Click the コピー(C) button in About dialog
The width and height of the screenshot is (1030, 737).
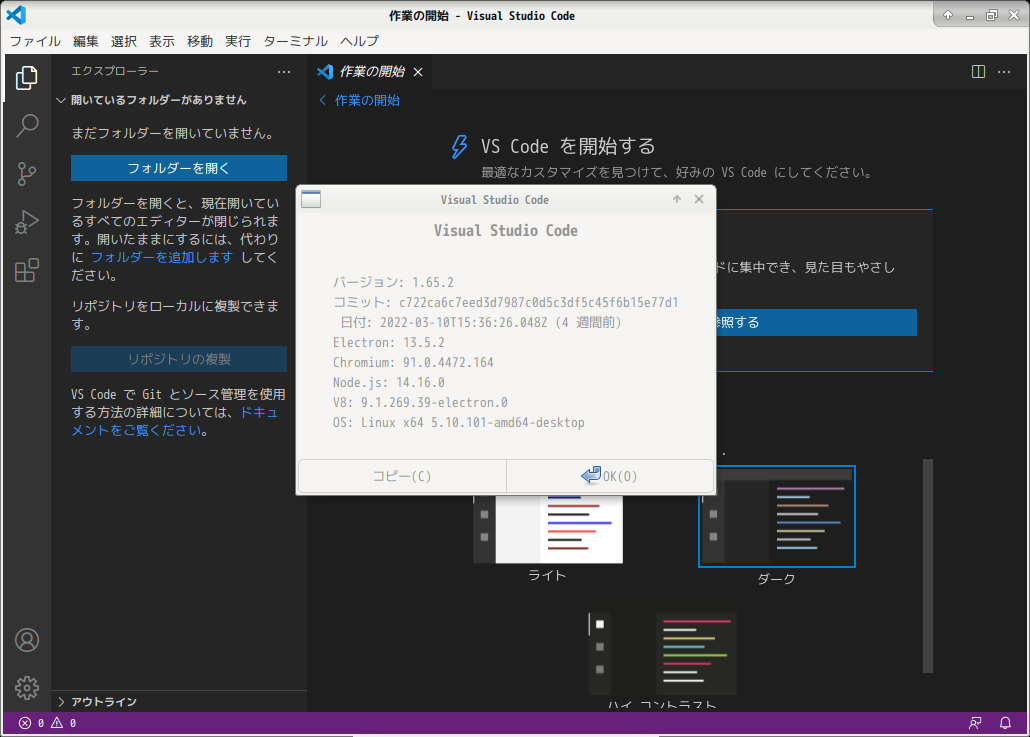pyautogui.click(x=402, y=476)
